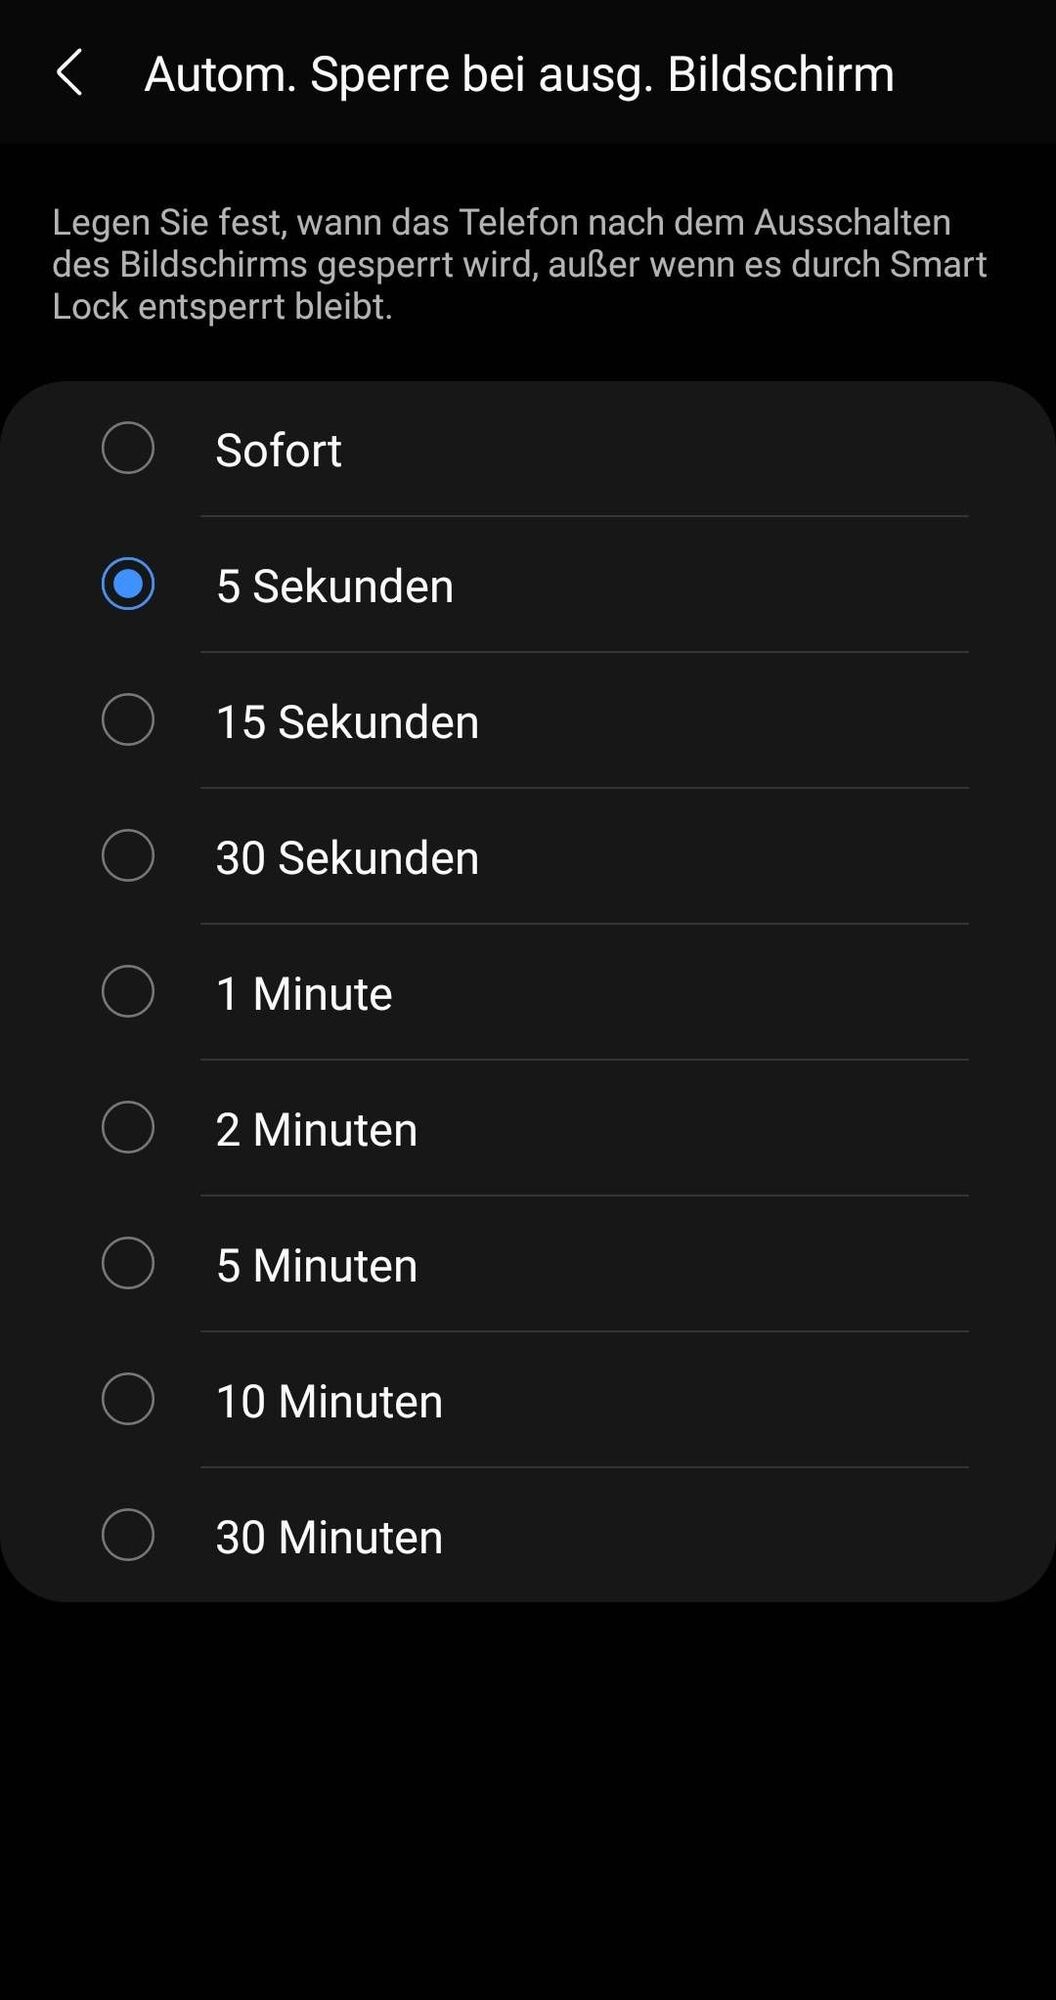The image size is (1056, 2000).
Task: Choose the 15 Sekunden radio circle
Action: (128, 719)
